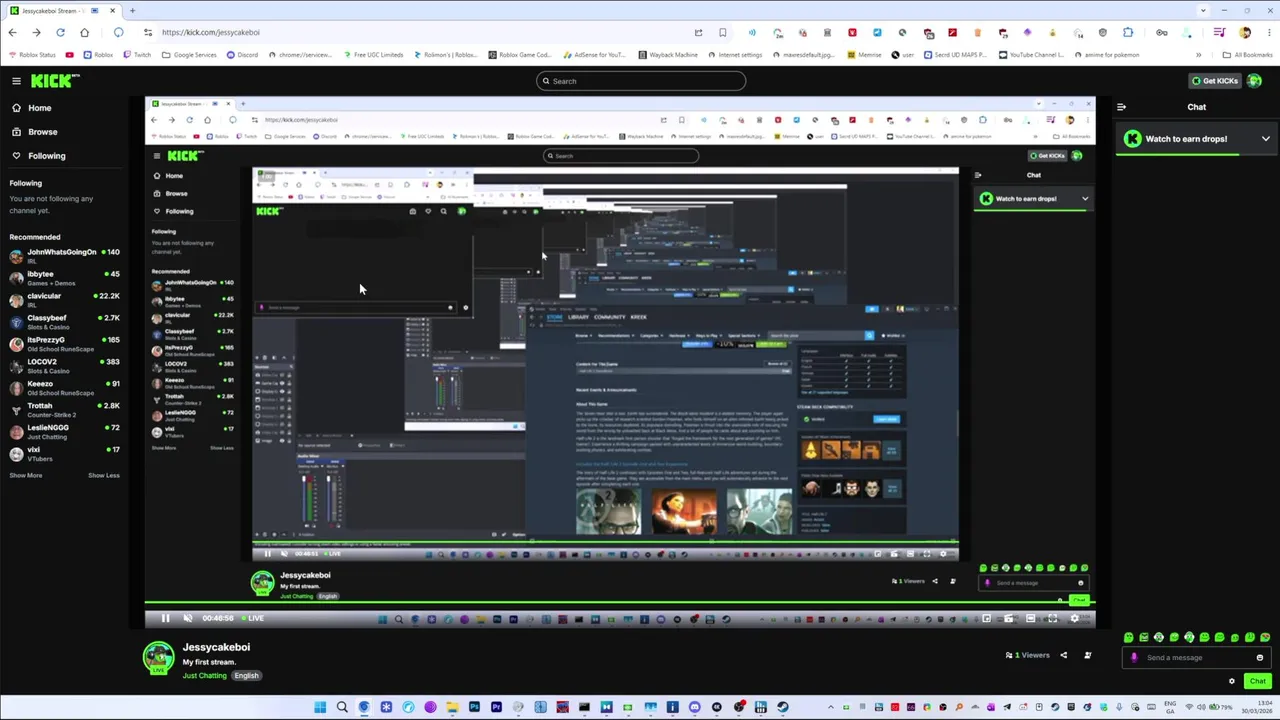
Task: Open Windows taskbar Search
Action: pos(342,708)
